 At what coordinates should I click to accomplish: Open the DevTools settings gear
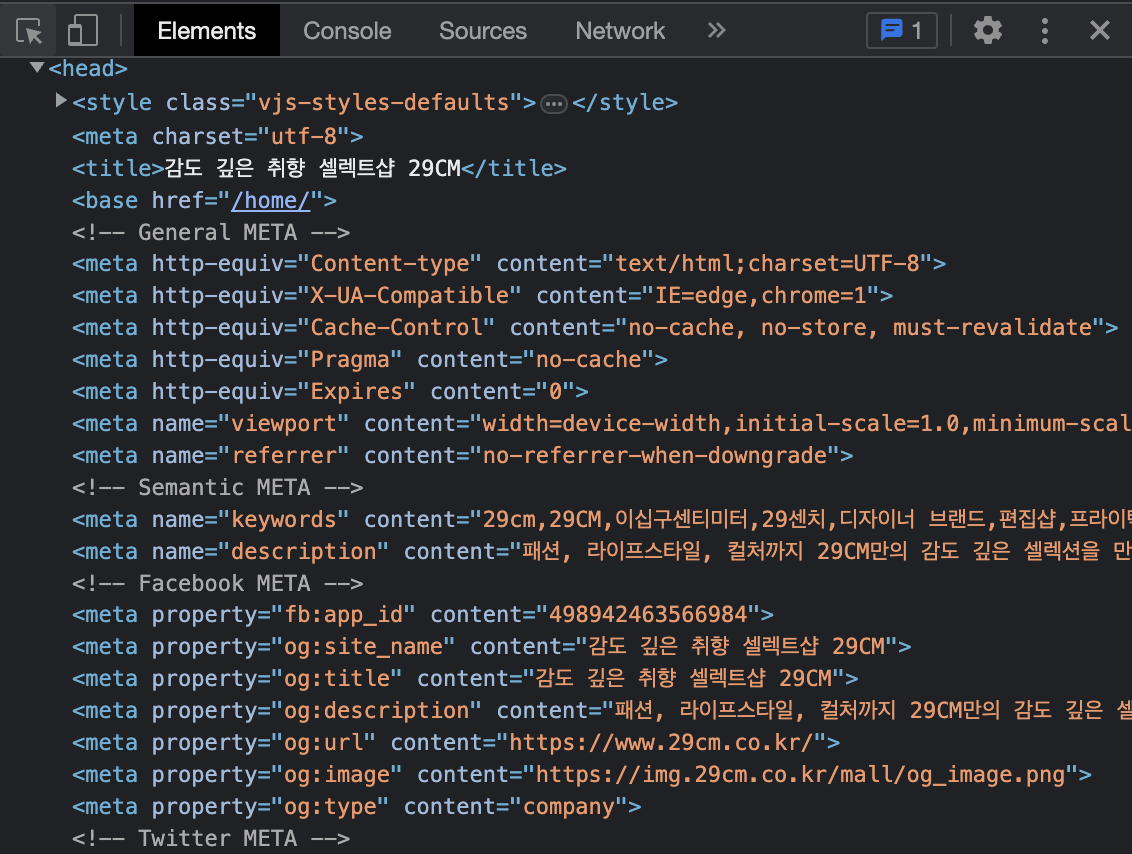coord(988,30)
